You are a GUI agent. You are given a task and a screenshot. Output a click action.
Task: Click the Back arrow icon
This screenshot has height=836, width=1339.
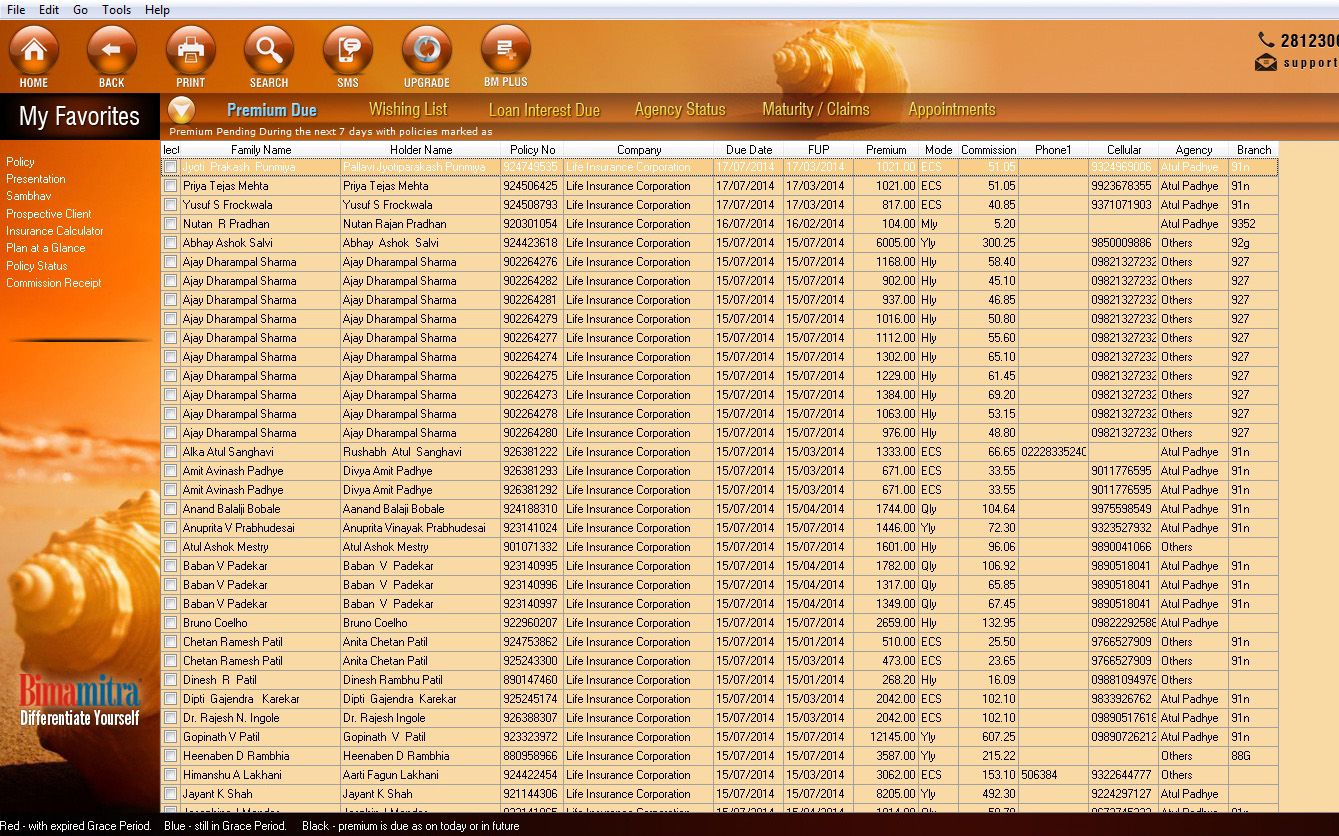point(112,50)
